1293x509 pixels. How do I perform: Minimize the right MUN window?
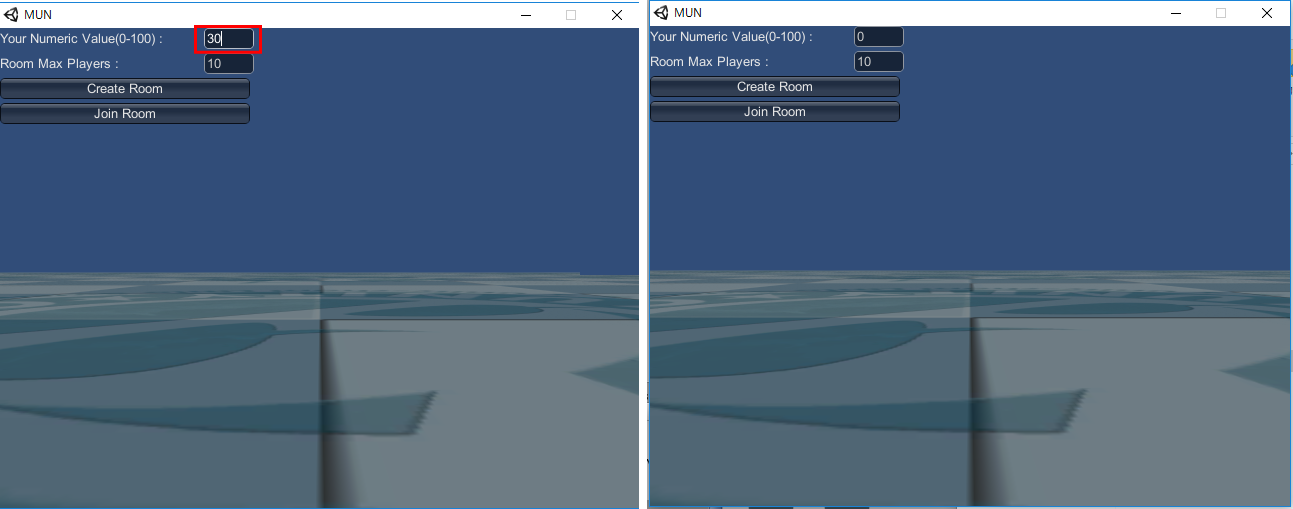coord(1176,13)
